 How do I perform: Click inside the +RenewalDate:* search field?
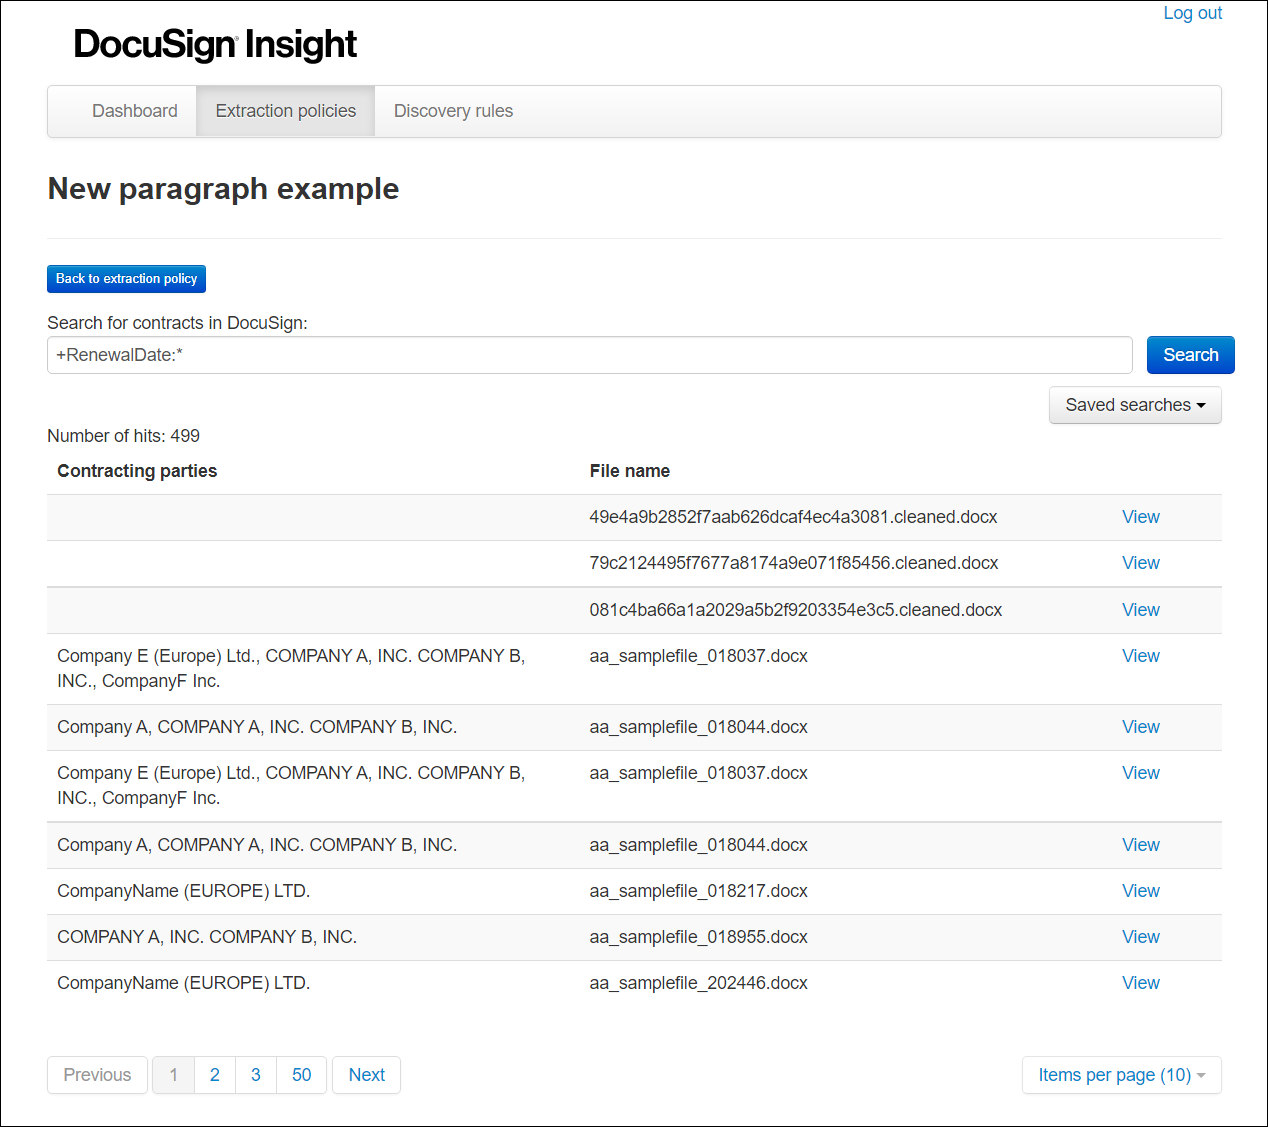[589, 355]
